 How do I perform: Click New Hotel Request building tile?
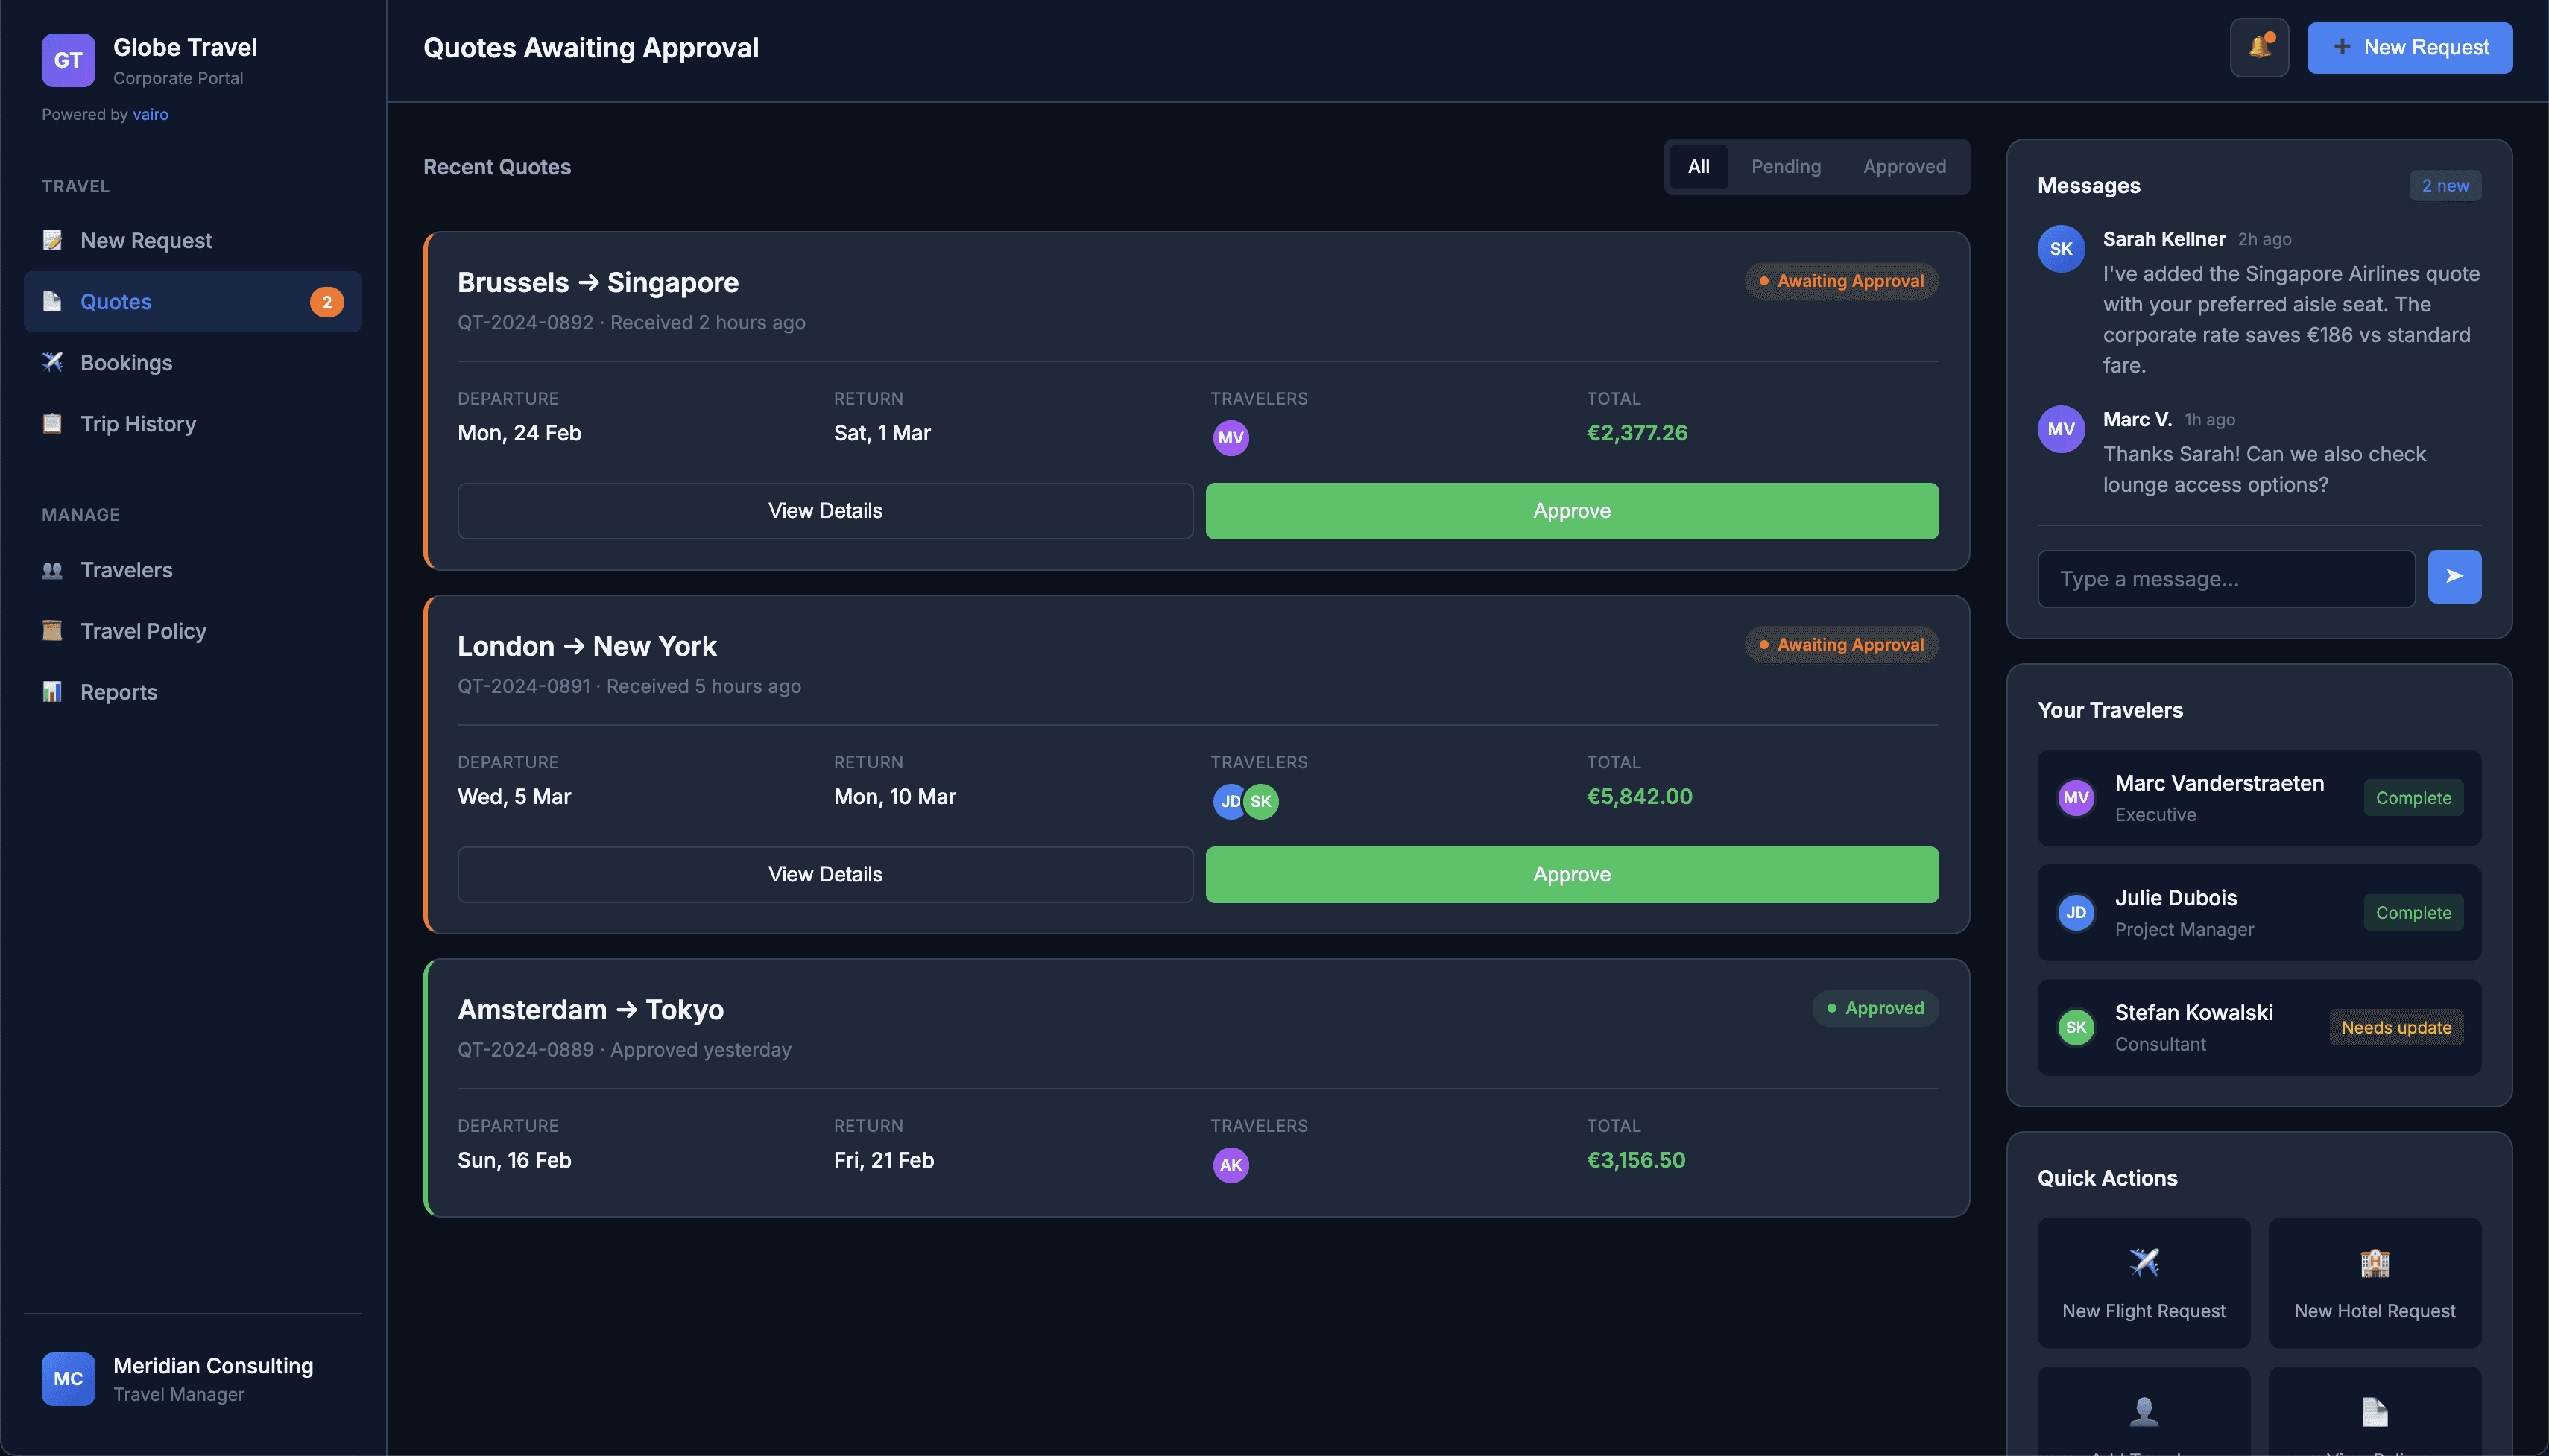coord(2373,1282)
